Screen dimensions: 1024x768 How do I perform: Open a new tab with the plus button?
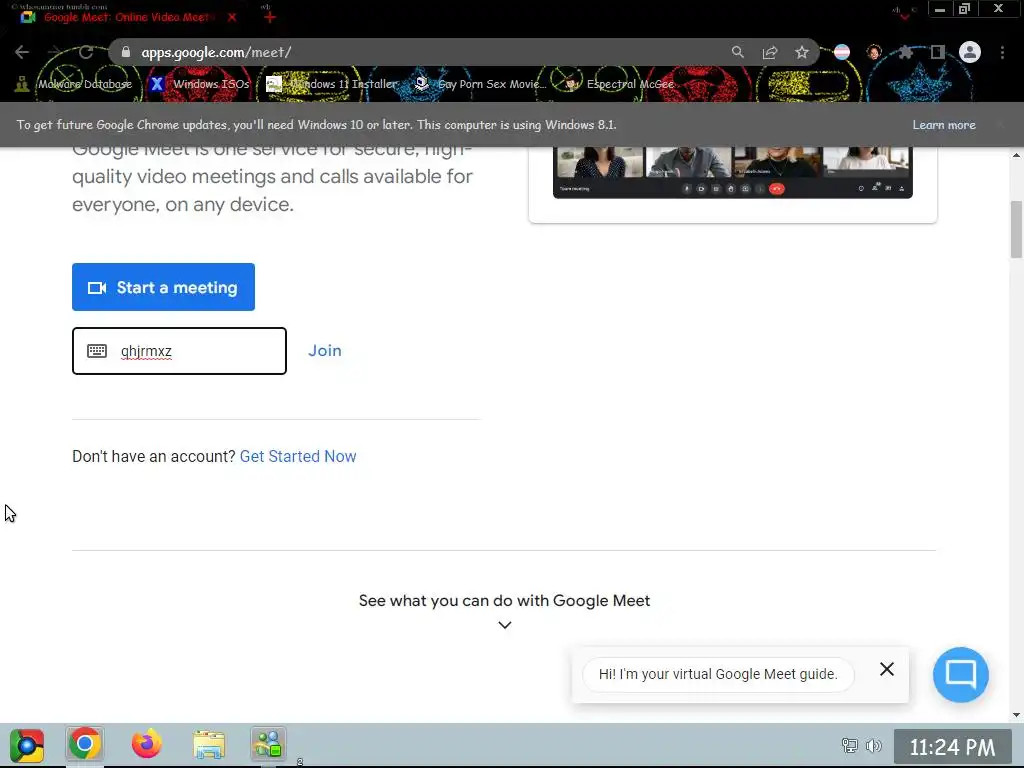pos(270,17)
